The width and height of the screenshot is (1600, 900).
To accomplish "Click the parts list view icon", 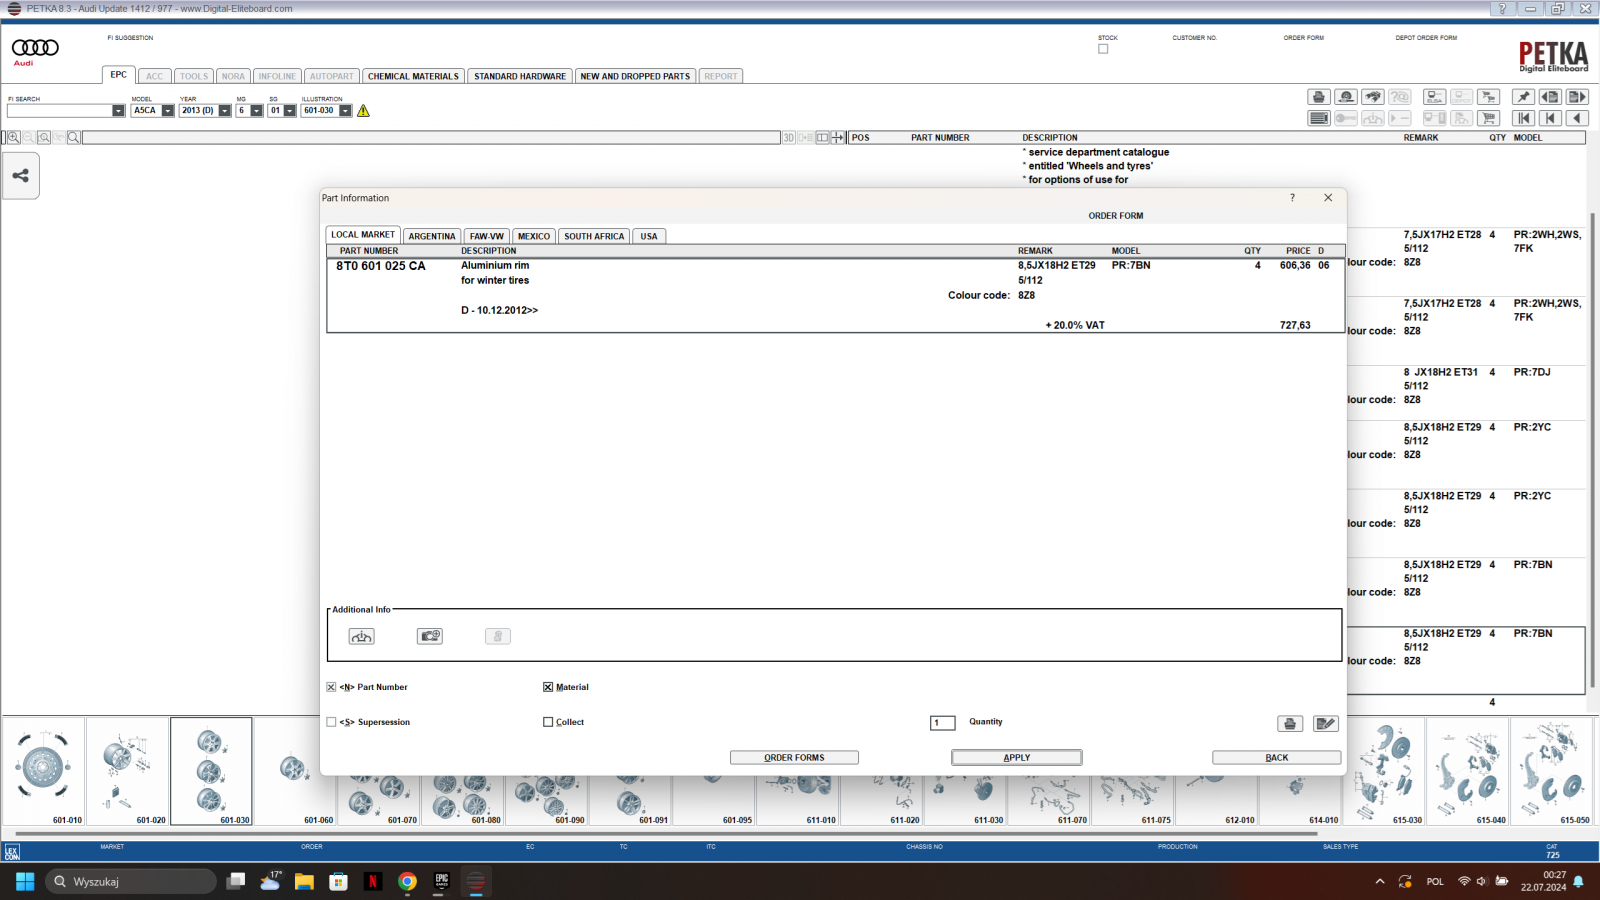I will (1319, 118).
